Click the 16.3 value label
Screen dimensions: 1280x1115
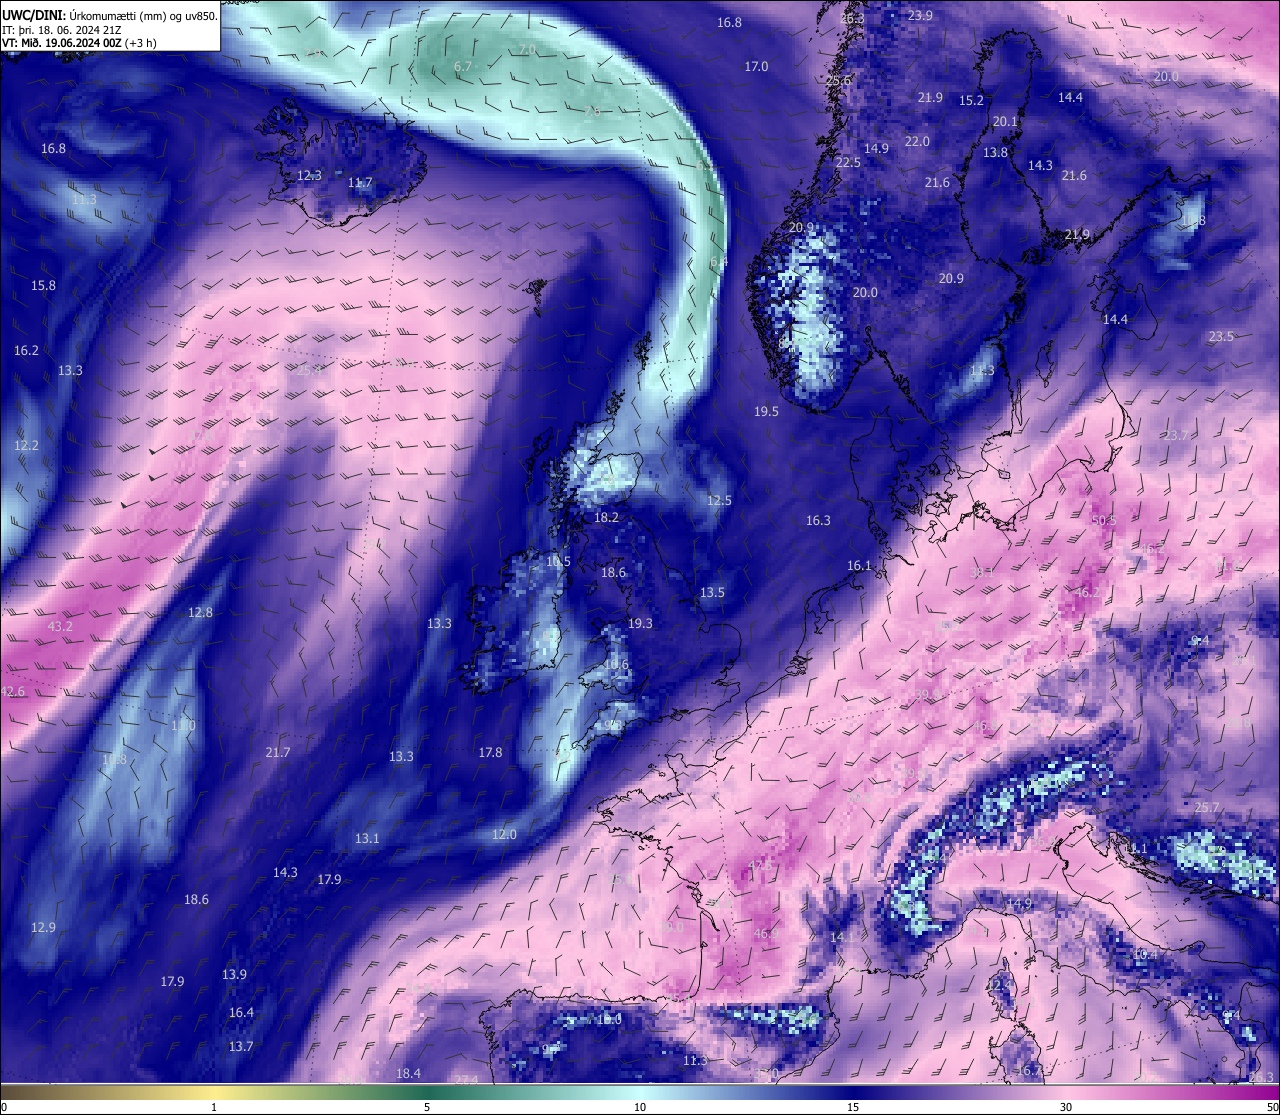pos(818,520)
